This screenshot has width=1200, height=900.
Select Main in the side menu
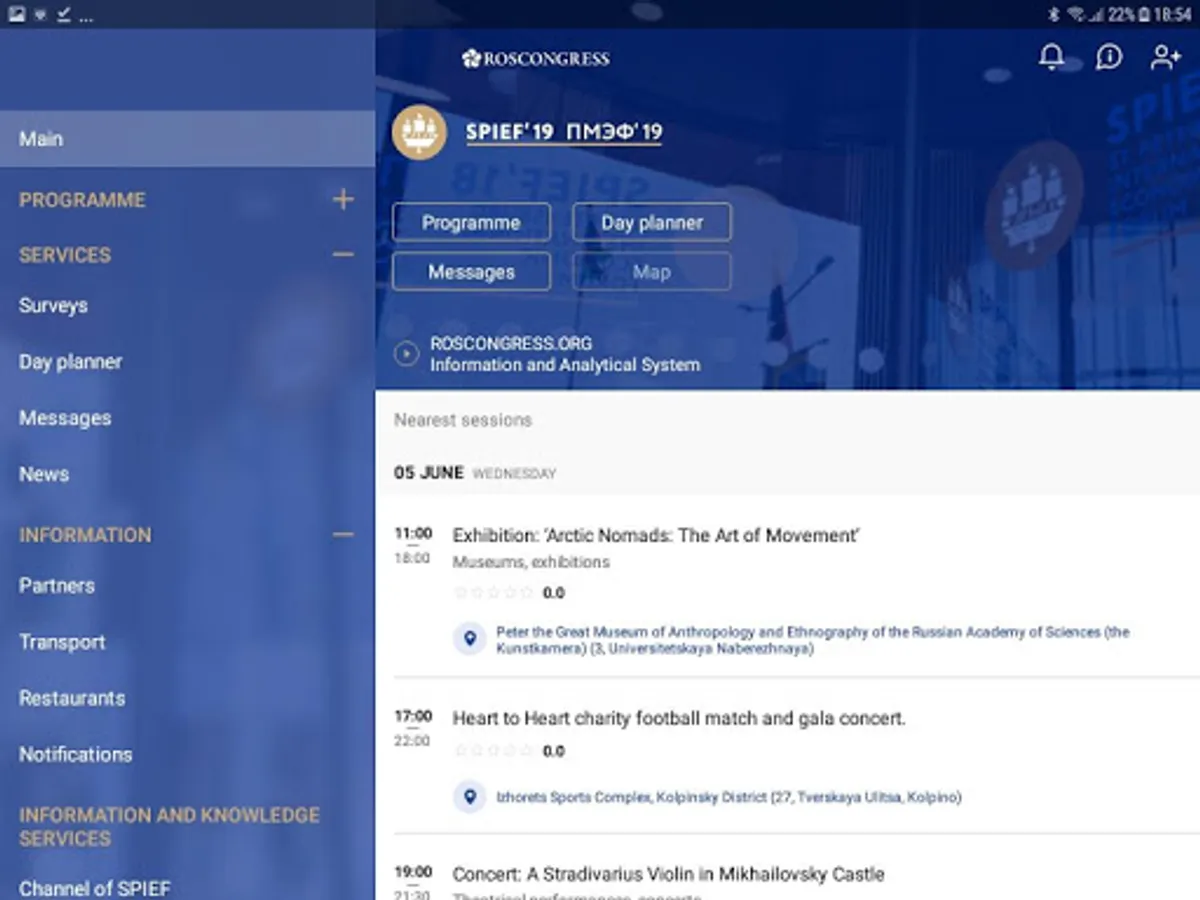187,139
